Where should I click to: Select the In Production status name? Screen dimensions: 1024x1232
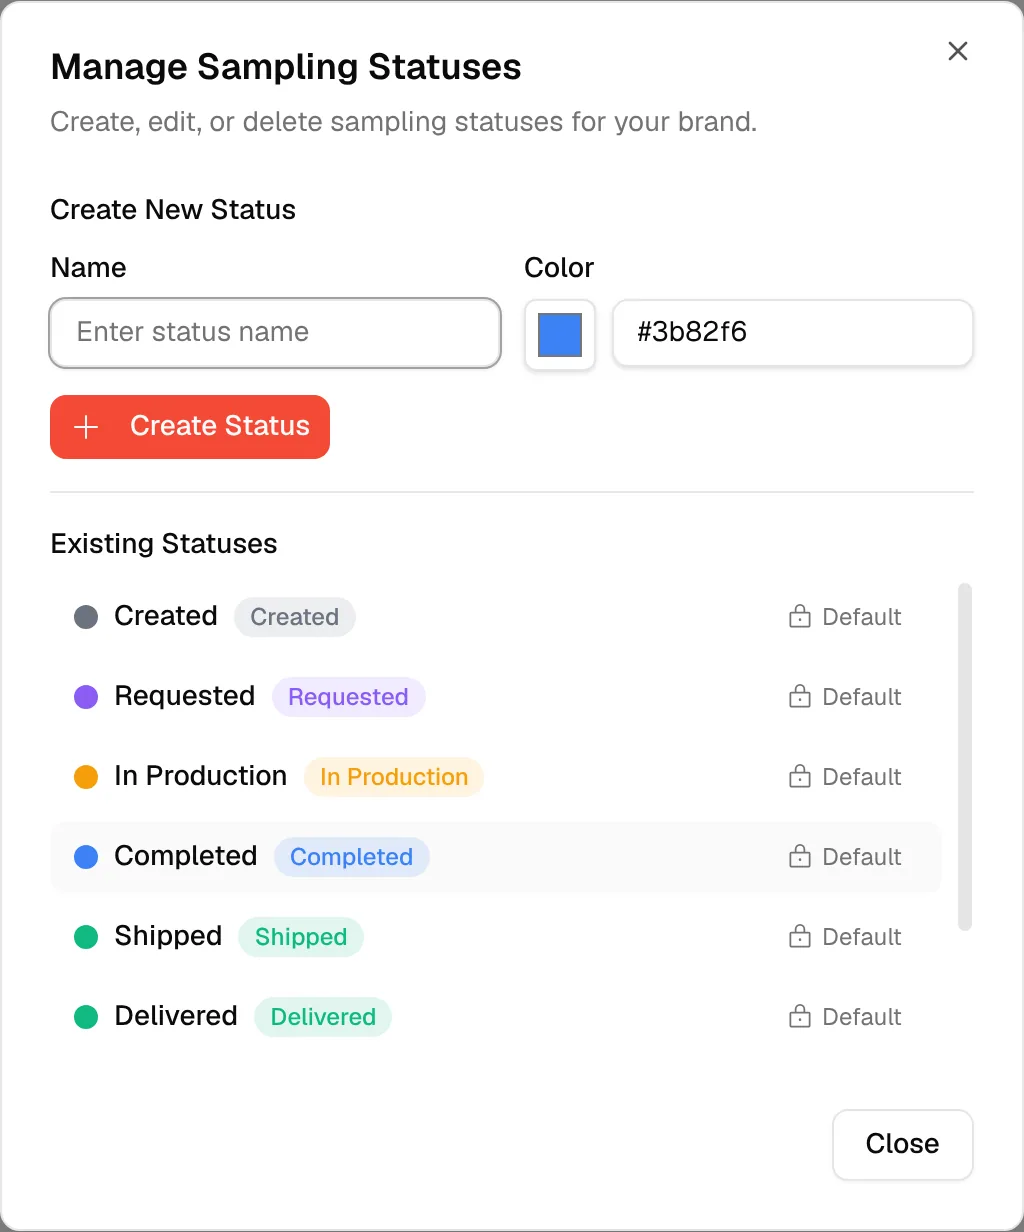click(201, 776)
